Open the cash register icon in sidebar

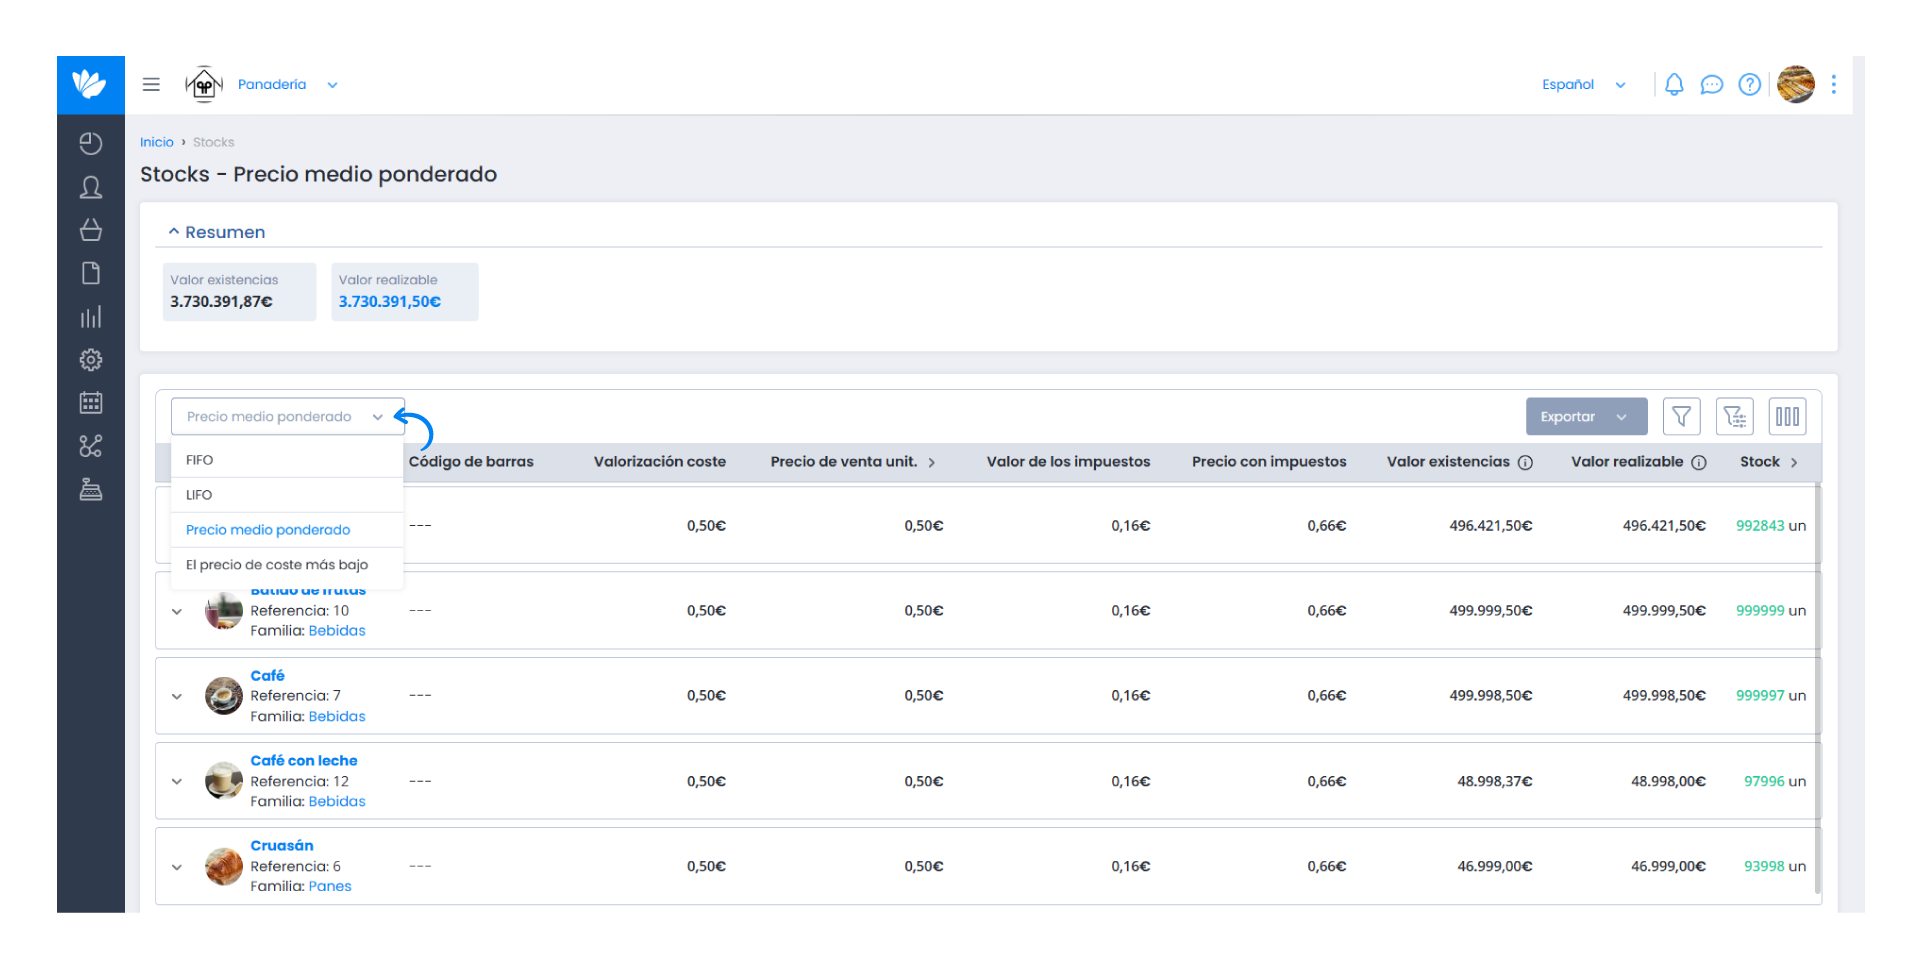tap(91, 489)
